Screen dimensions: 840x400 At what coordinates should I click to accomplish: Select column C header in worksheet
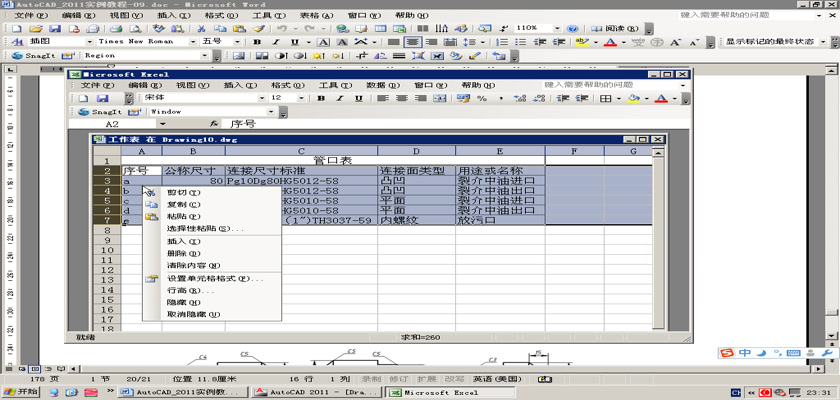[x=301, y=151]
